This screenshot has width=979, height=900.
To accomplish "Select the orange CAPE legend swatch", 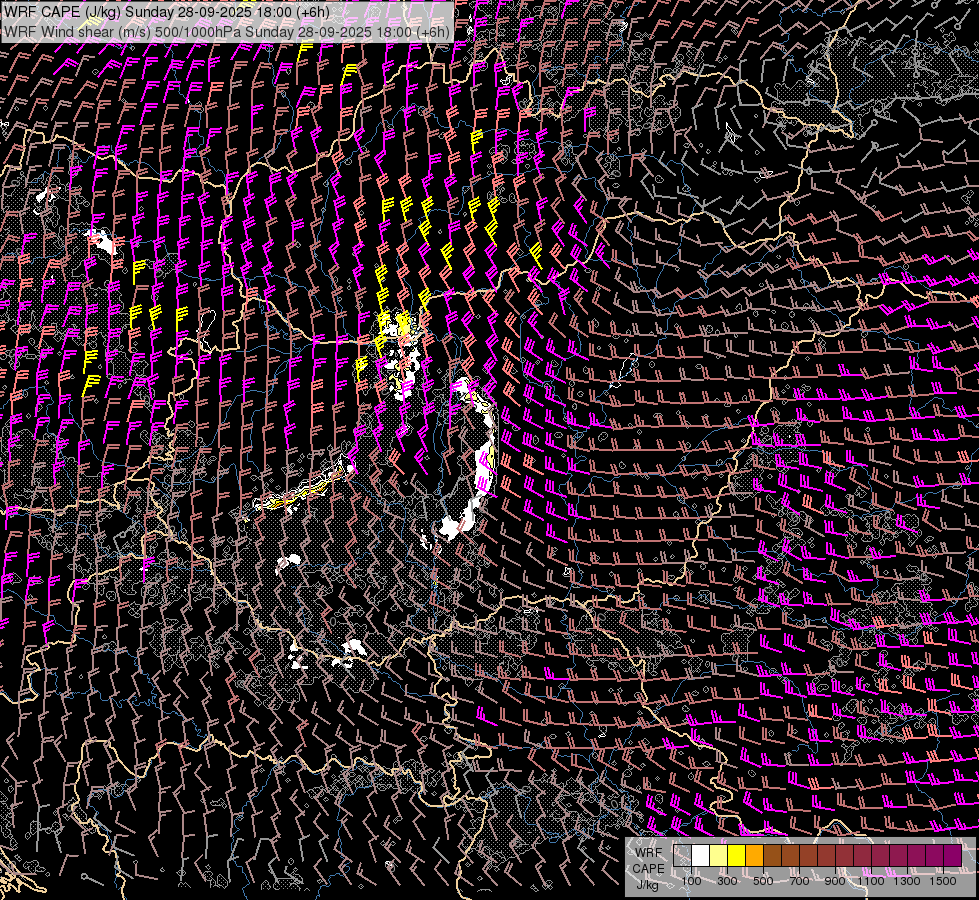I will [x=755, y=855].
